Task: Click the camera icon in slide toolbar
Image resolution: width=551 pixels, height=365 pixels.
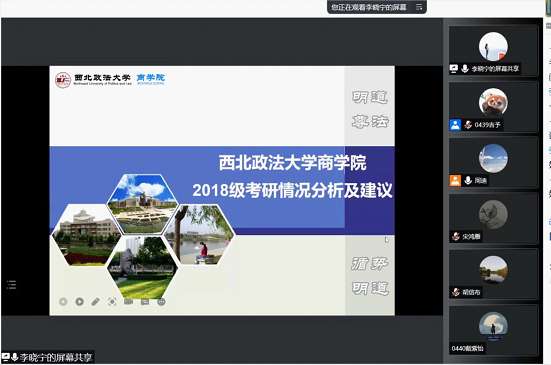Action: click(128, 302)
